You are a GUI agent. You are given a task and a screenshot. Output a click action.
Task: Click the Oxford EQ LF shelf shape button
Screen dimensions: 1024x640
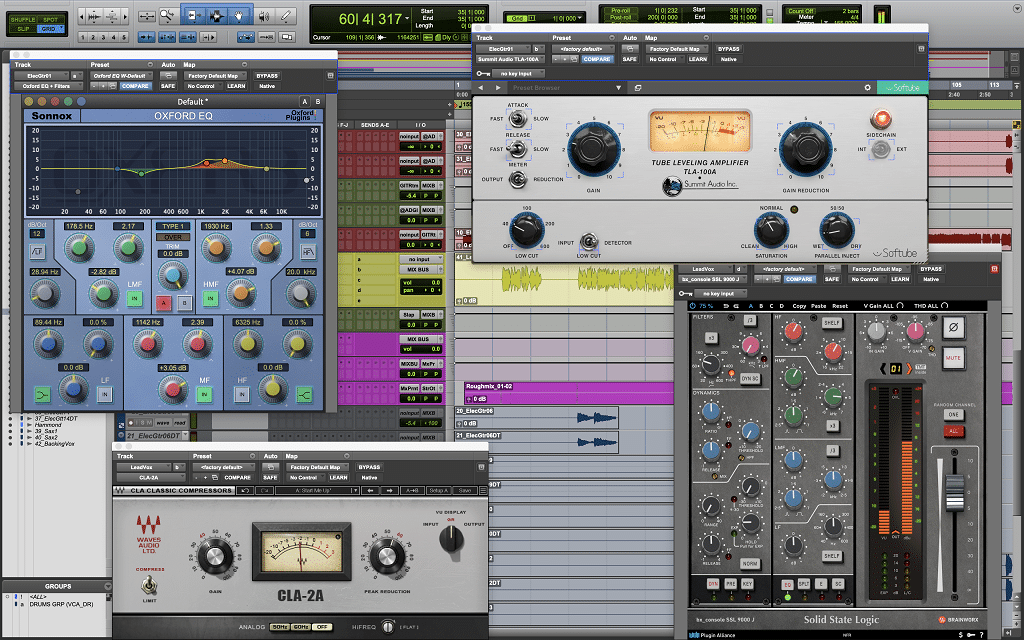[42, 394]
